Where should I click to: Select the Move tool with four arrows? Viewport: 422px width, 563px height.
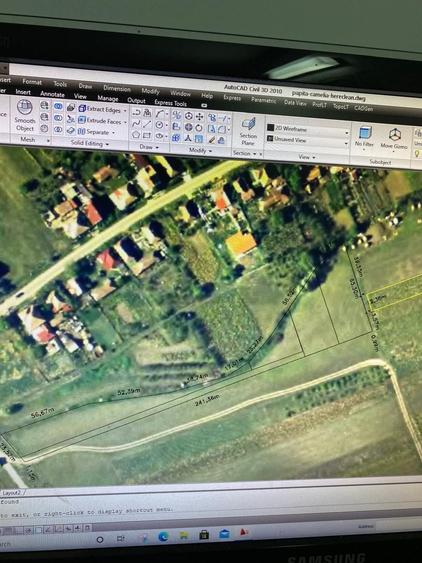[199, 117]
